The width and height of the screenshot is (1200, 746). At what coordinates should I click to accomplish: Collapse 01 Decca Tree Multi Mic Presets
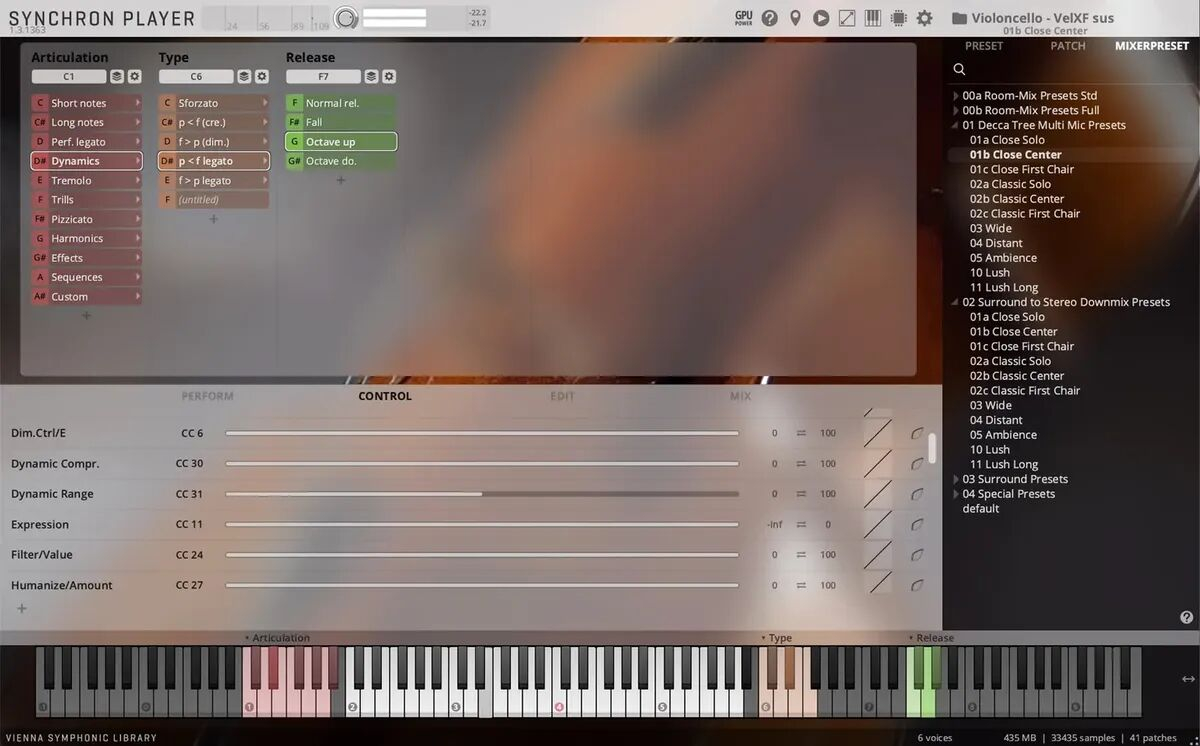(956, 126)
